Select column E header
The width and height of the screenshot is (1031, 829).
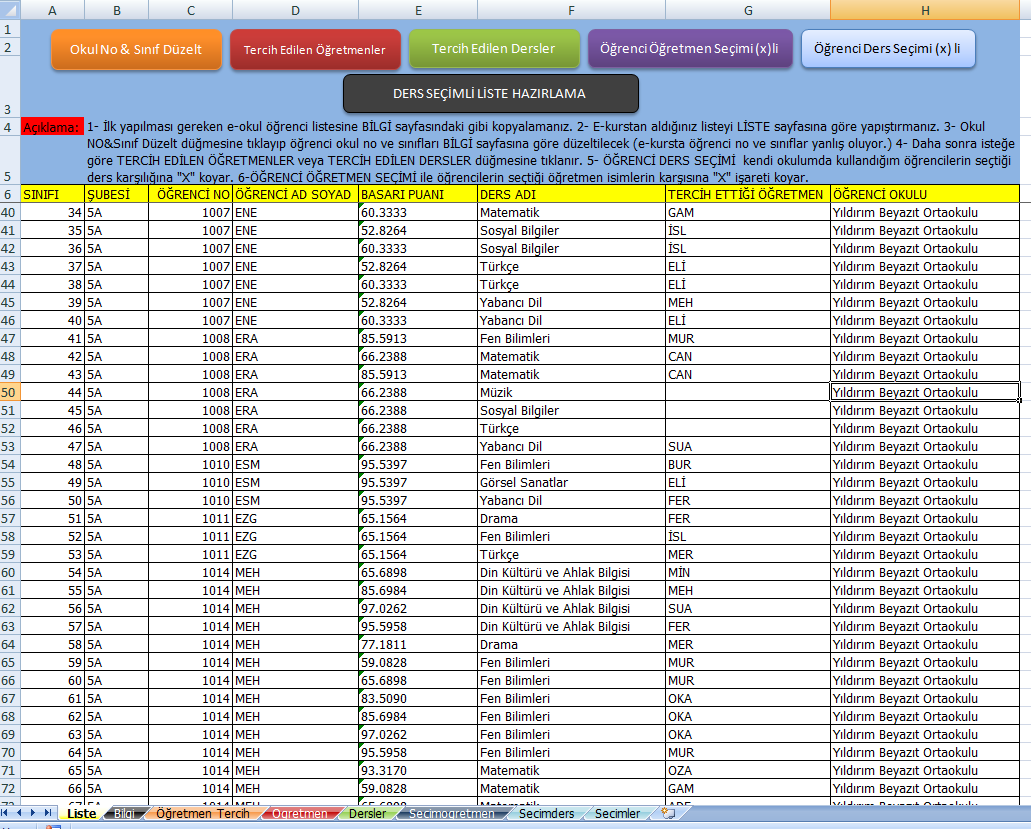click(418, 10)
